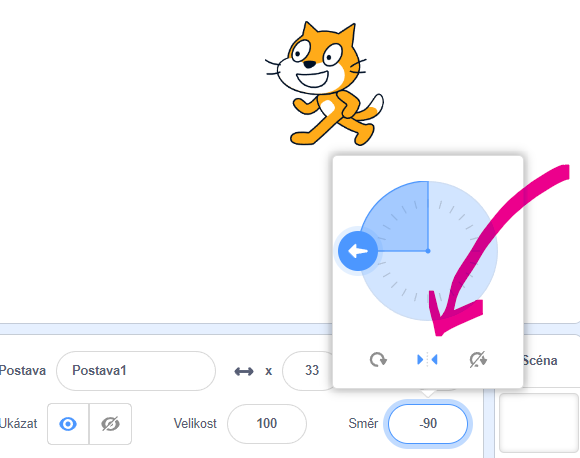Show the sprite using the eye button
This screenshot has width=580, height=458.
pyautogui.click(x=68, y=424)
